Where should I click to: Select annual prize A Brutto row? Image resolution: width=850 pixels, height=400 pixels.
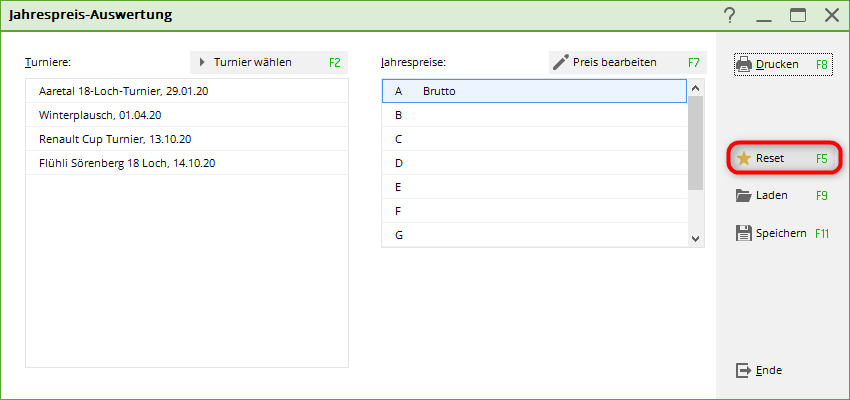[534, 91]
